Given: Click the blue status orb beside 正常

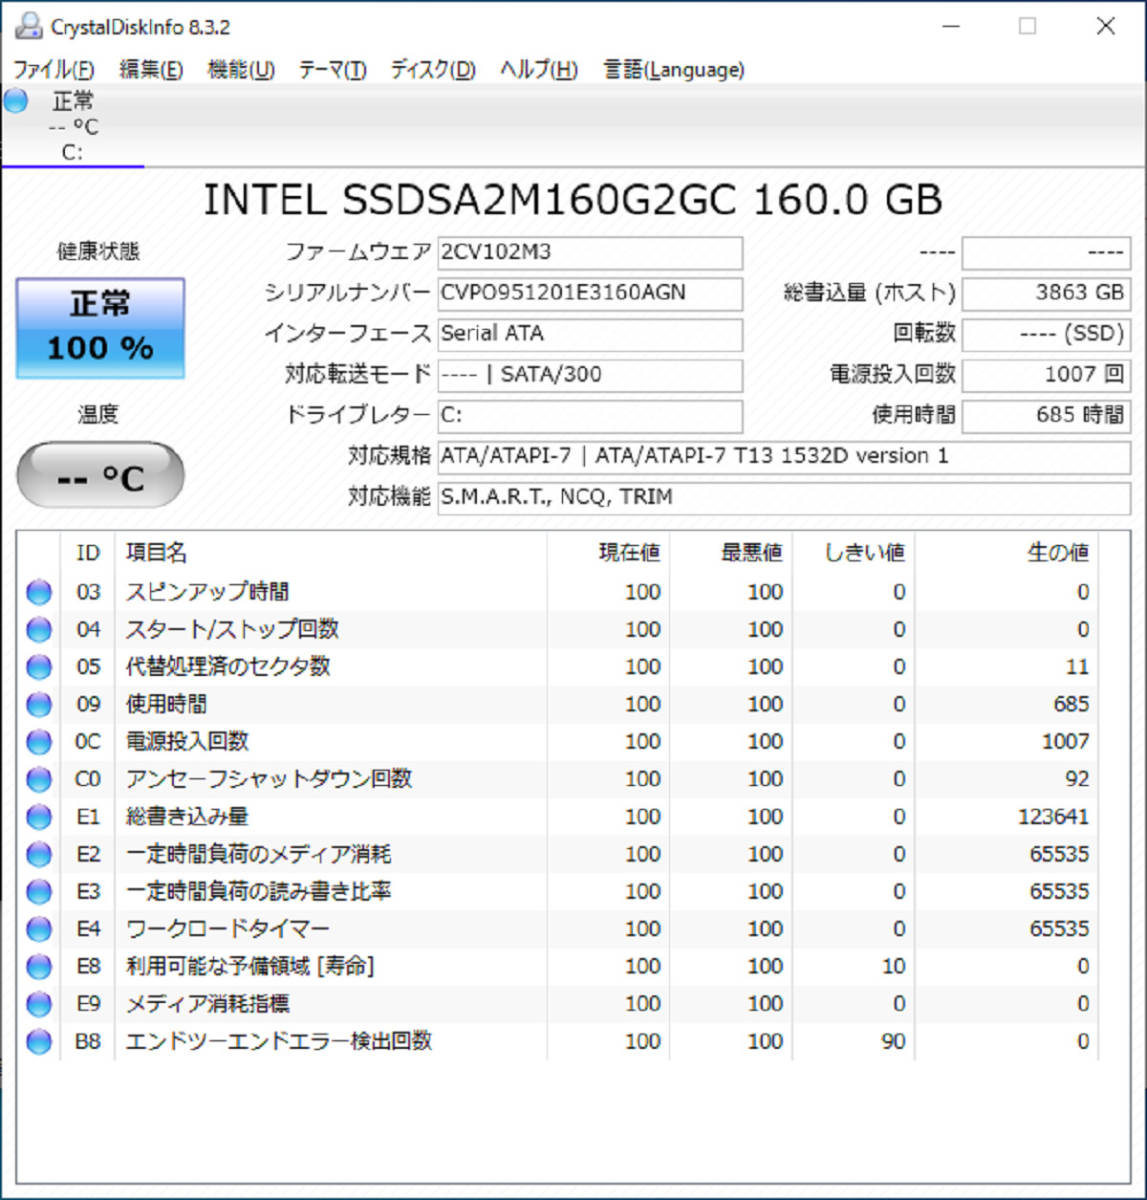Looking at the screenshot, I should [16, 101].
